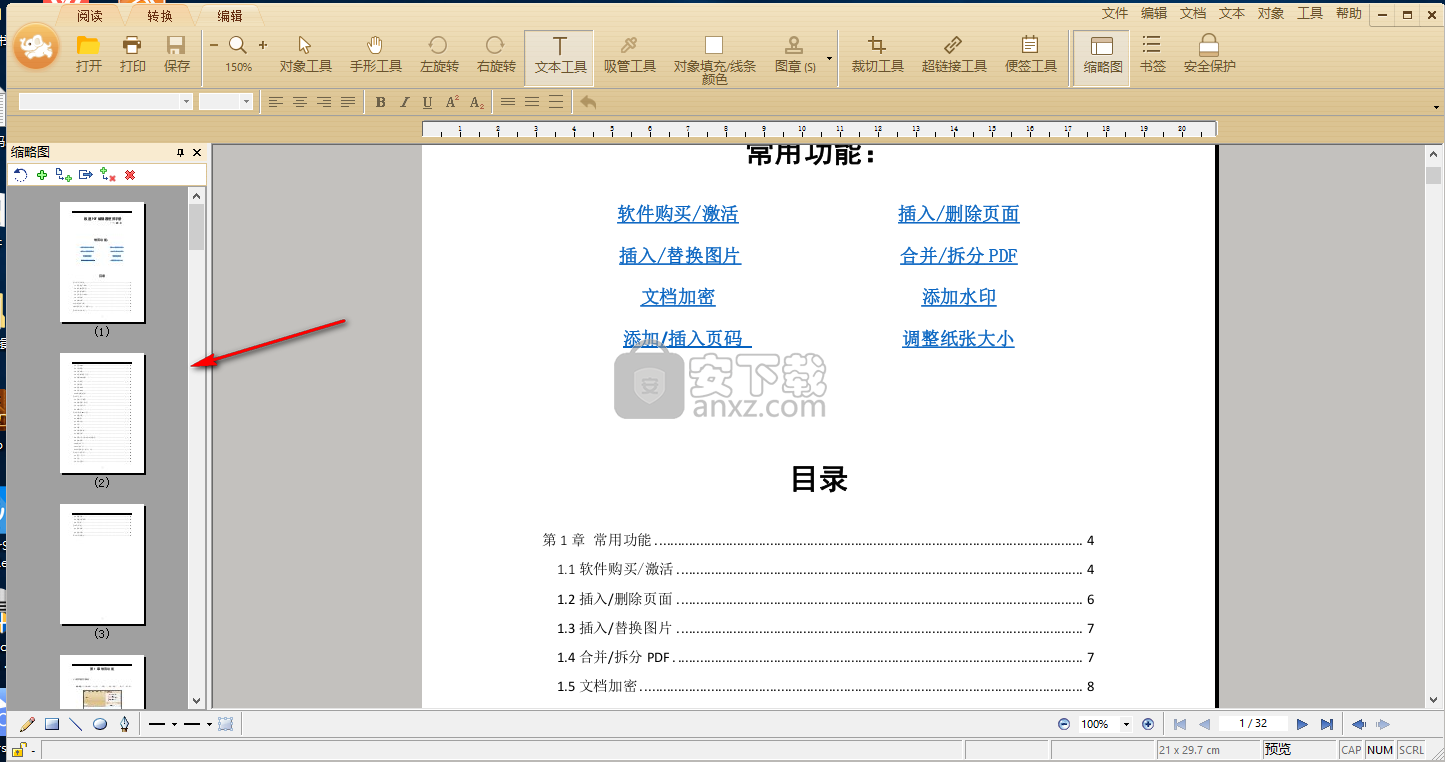Viewport: 1445px width, 762px height.
Task: Go to the next page arrow
Action: coord(1302,724)
